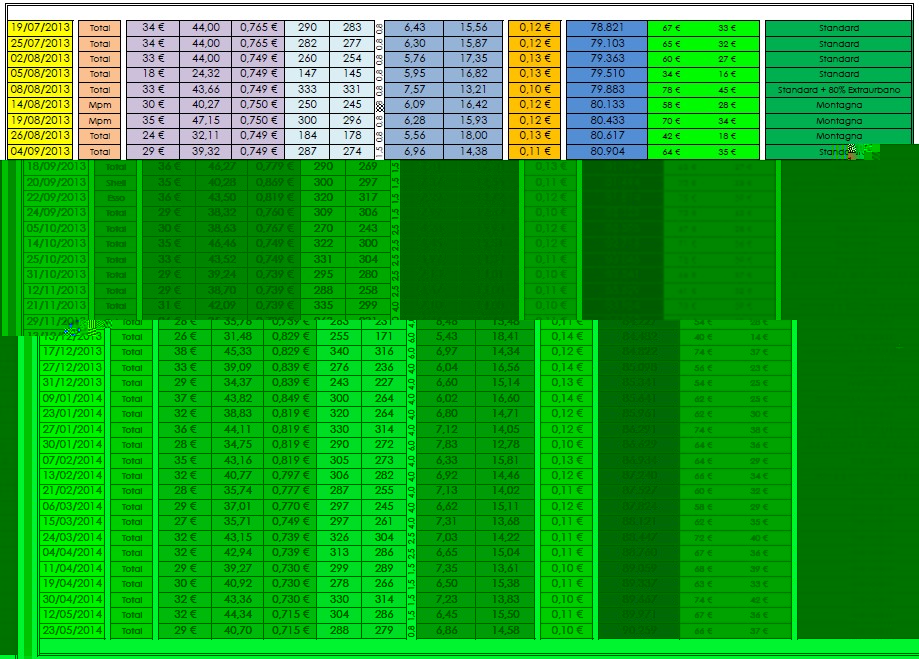This screenshot has width=919, height=659.
Task: Select the 02/08/2013 date cell
Action: coord(40,59)
